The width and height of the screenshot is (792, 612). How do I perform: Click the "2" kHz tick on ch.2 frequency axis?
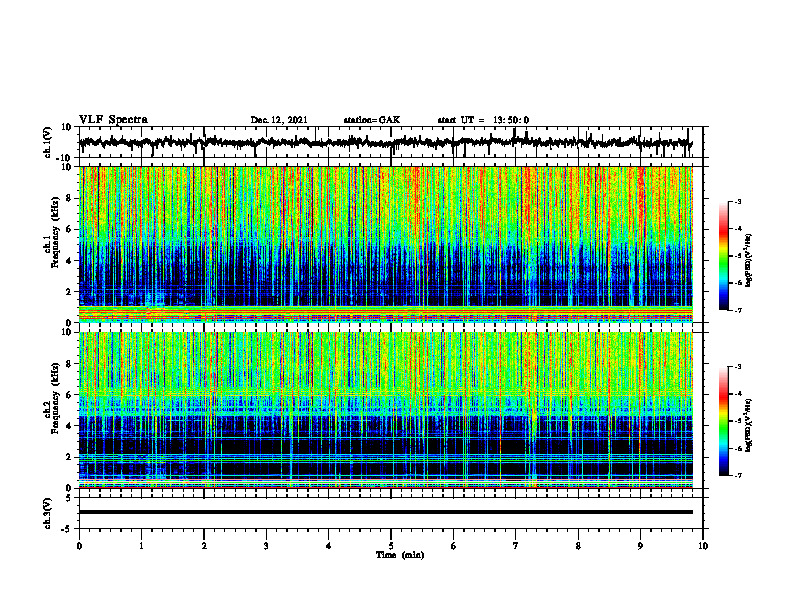tap(70, 457)
